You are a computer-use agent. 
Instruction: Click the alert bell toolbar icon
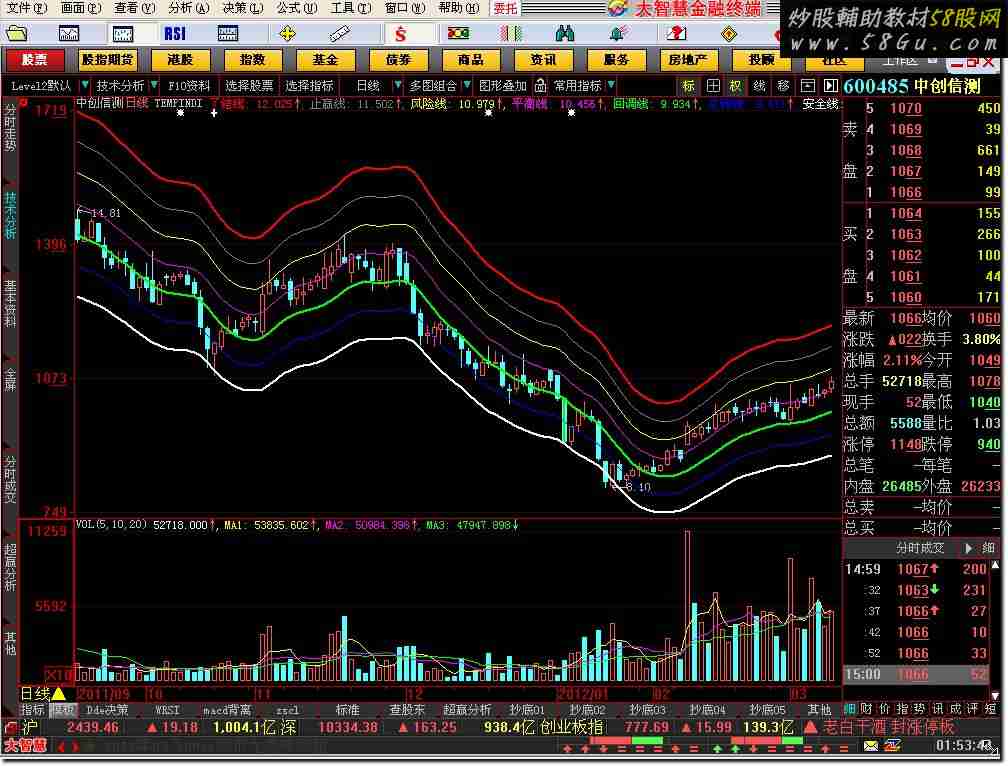(x=619, y=33)
